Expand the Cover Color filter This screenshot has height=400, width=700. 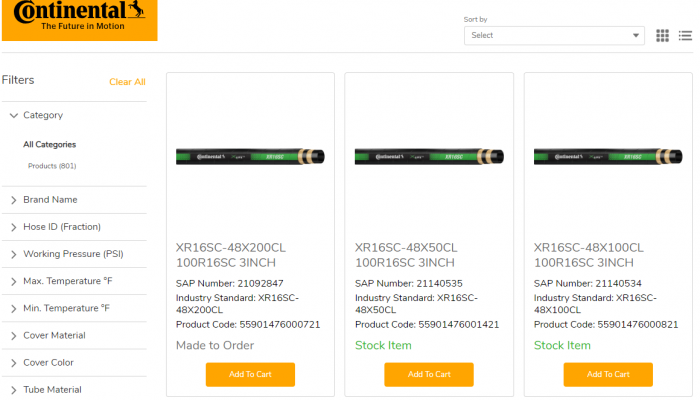tap(48, 362)
